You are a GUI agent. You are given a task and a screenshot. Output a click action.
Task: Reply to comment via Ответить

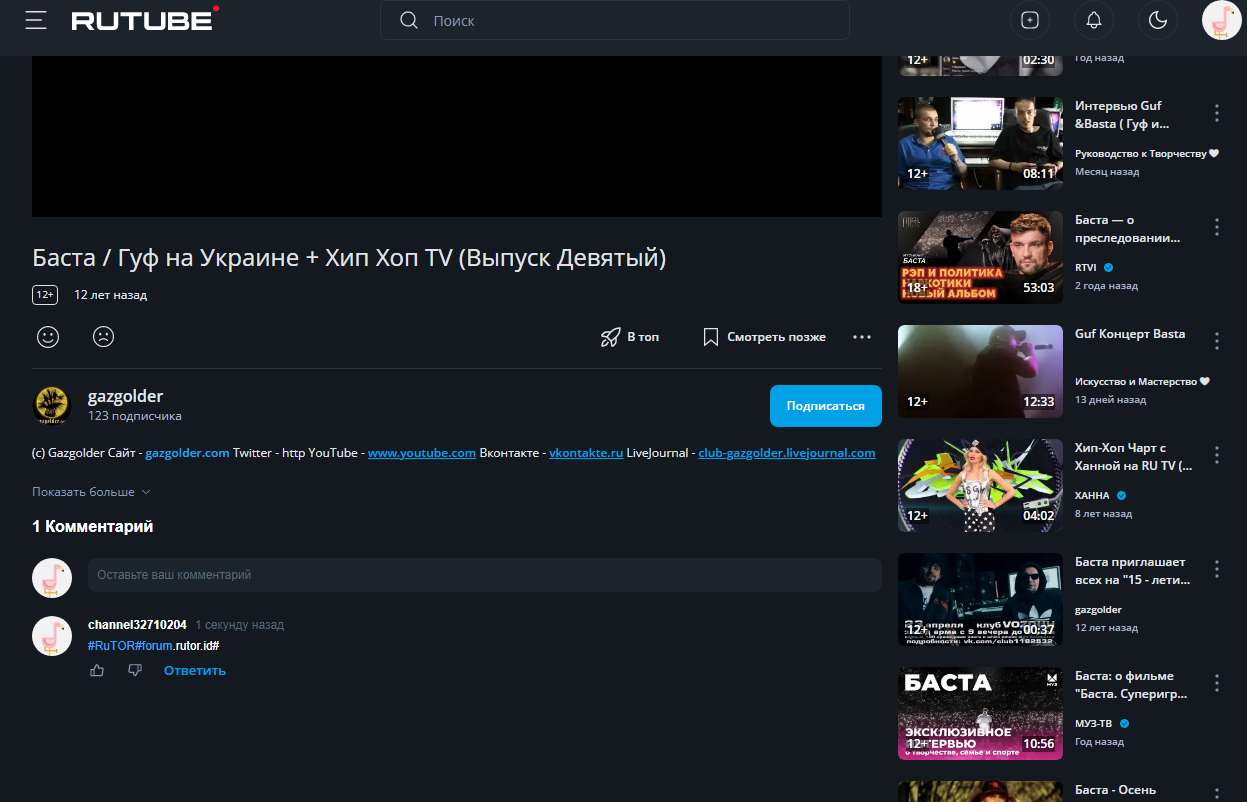(195, 671)
